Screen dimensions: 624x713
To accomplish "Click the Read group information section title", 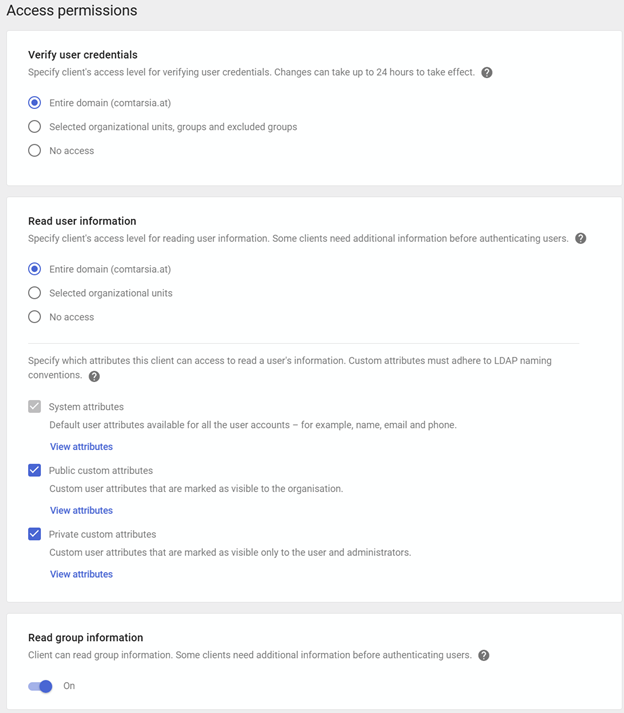I will point(85,638).
